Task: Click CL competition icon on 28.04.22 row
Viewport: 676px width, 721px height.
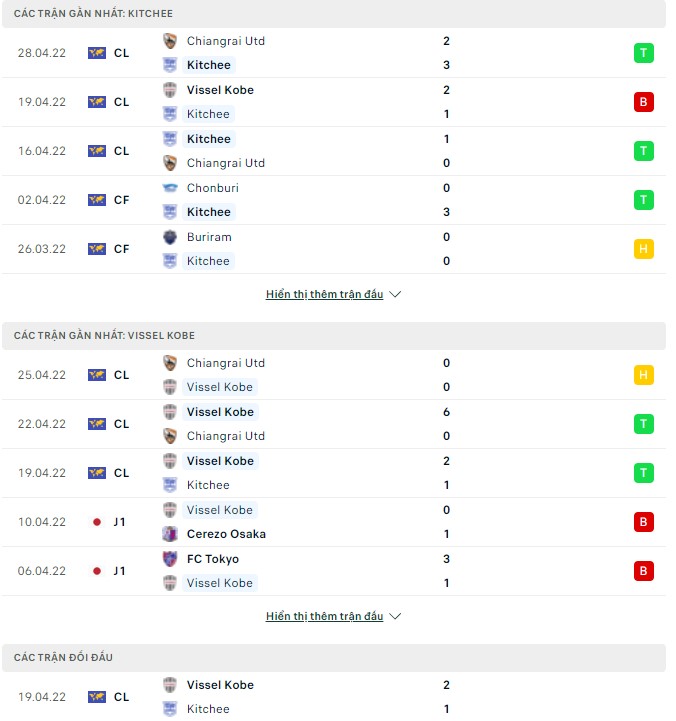Action: pos(97,53)
